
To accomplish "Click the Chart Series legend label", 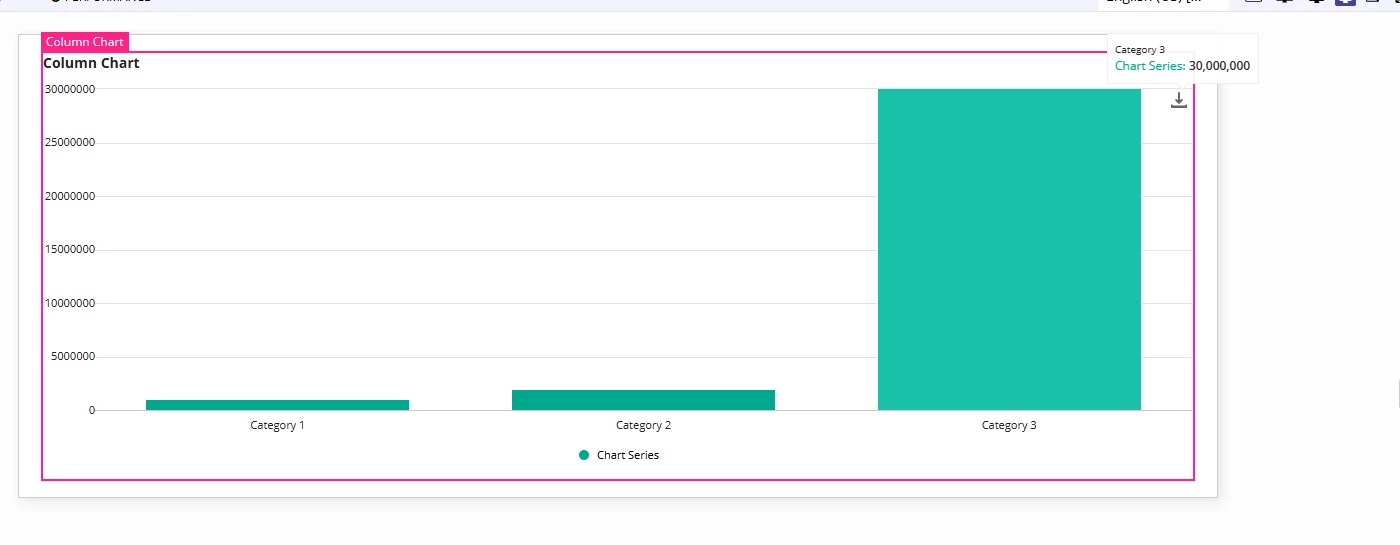I will pyautogui.click(x=628, y=455).
